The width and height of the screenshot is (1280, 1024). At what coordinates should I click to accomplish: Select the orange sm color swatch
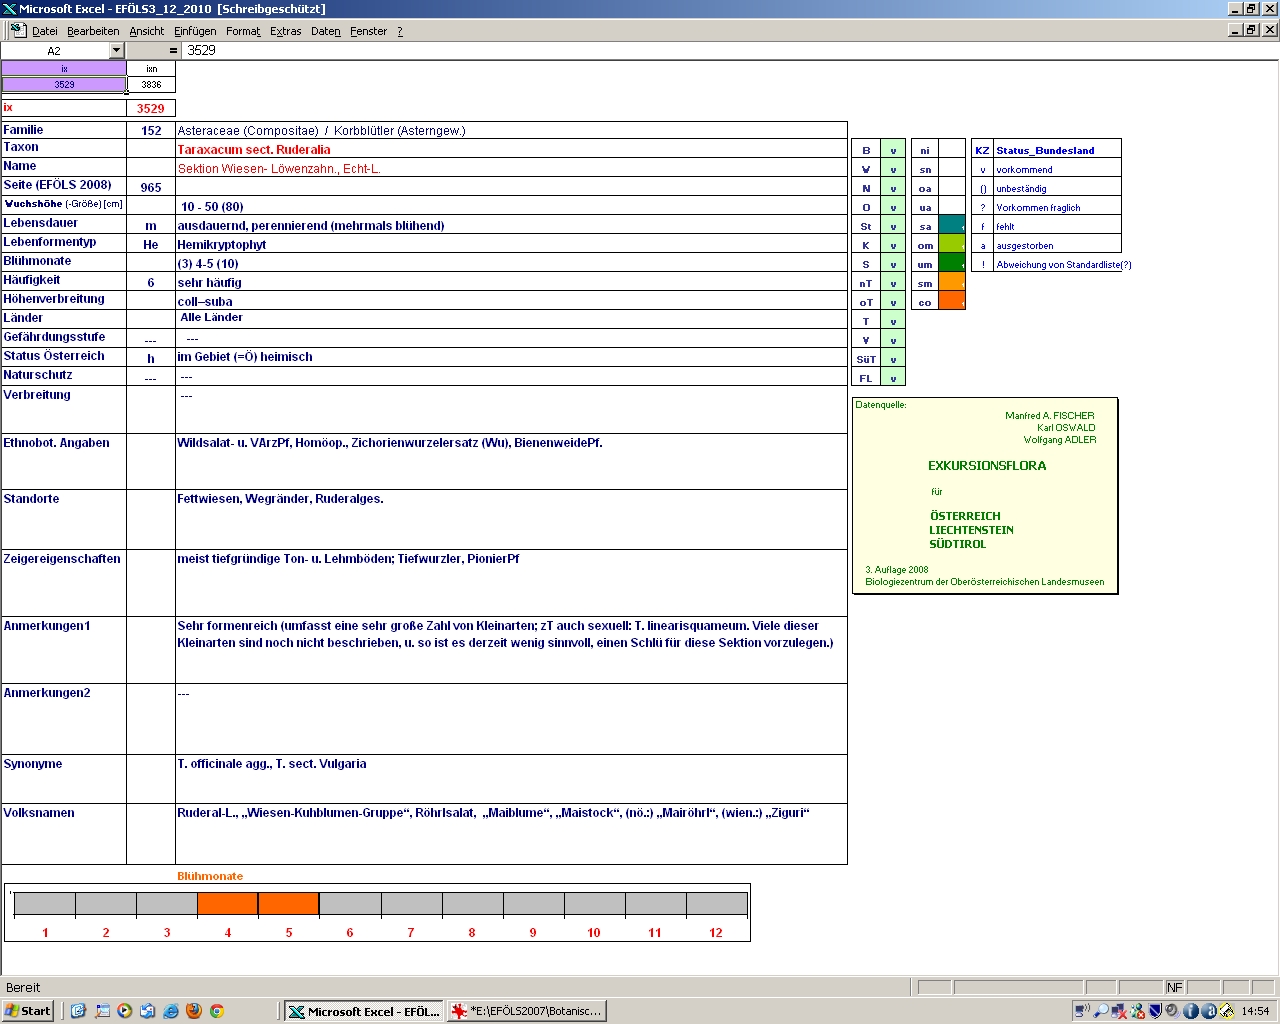tap(952, 283)
